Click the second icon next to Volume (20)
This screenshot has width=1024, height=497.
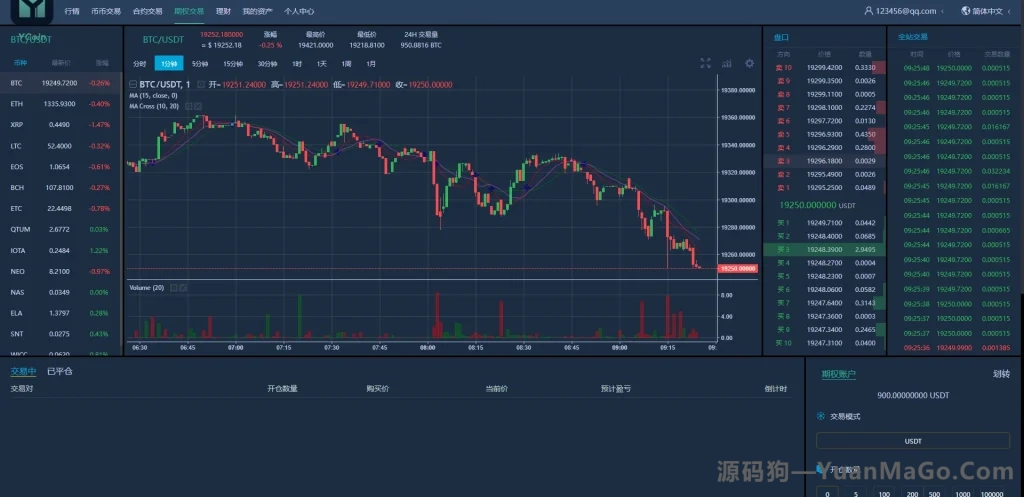coord(184,287)
